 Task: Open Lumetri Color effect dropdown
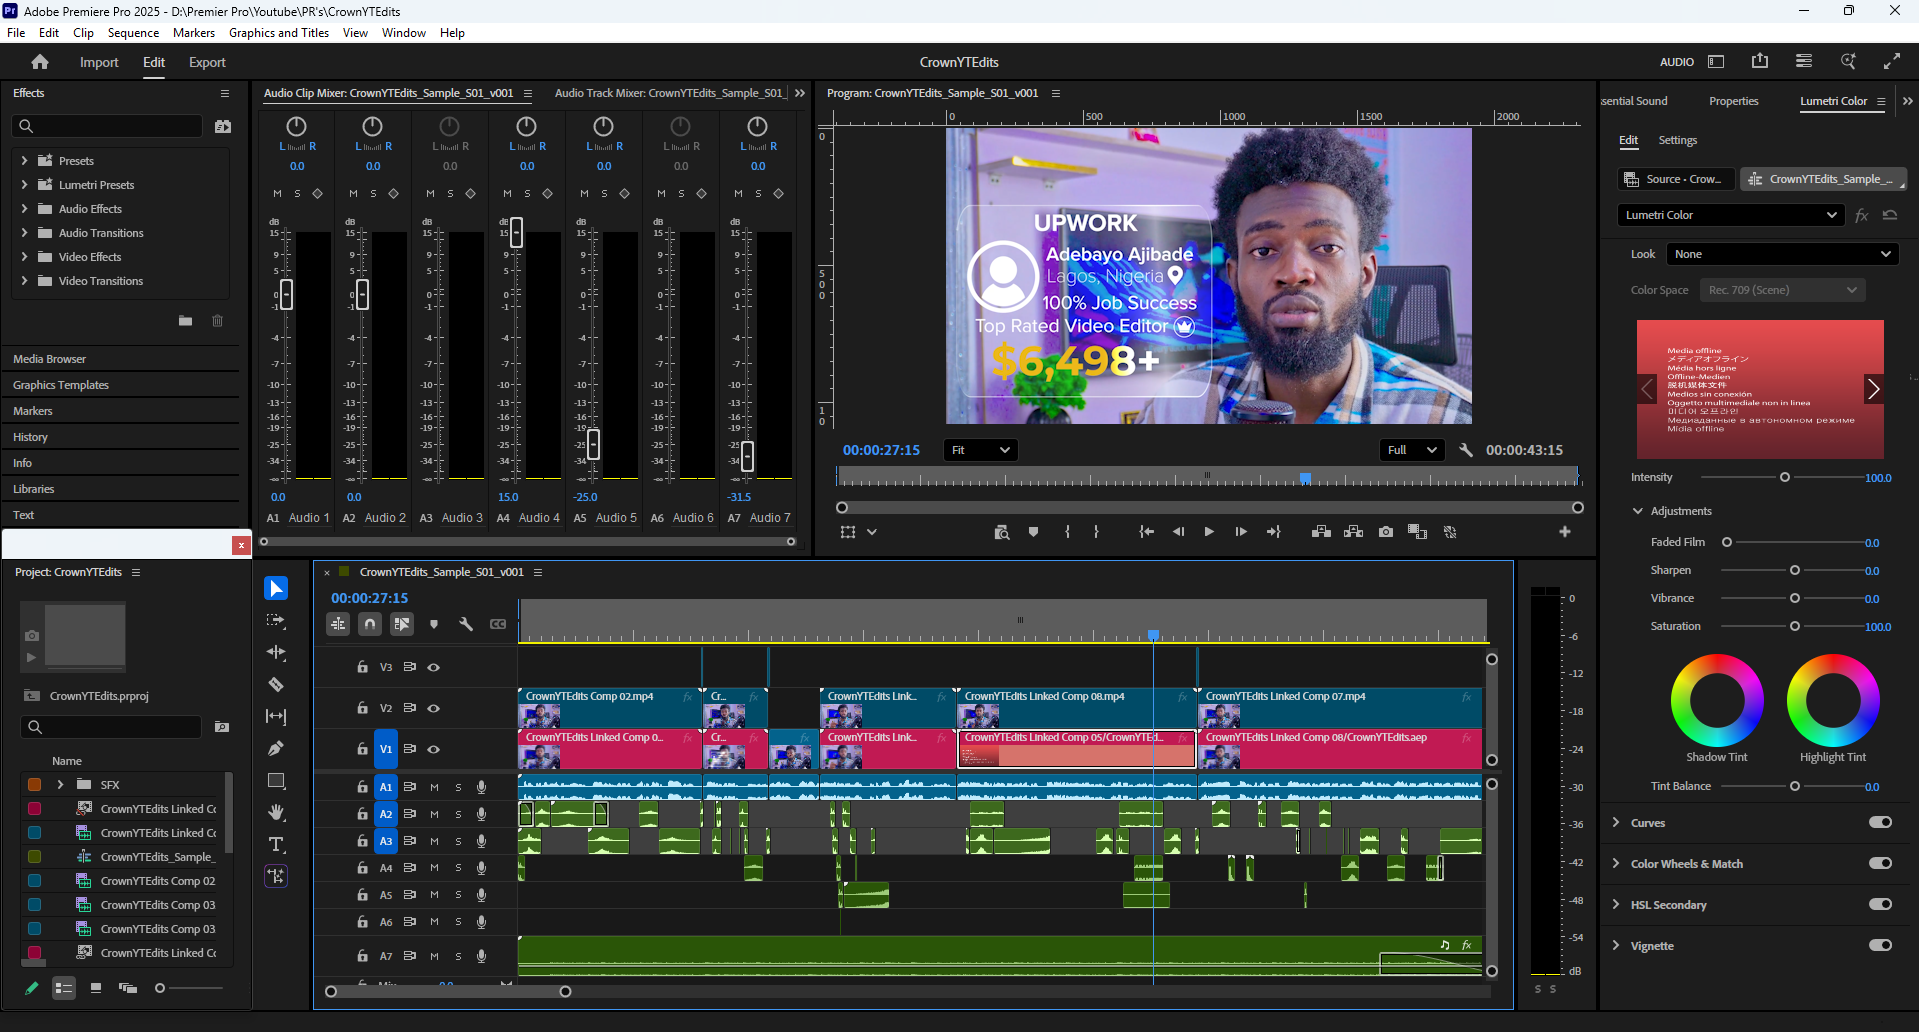(x=1730, y=215)
